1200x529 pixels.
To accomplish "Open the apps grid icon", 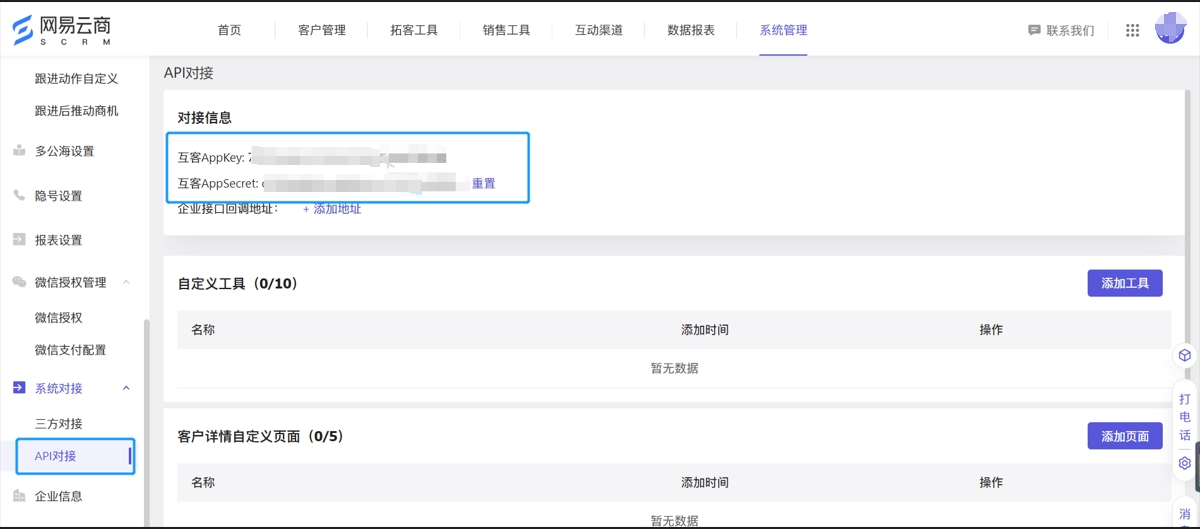I will click(1132, 31).
